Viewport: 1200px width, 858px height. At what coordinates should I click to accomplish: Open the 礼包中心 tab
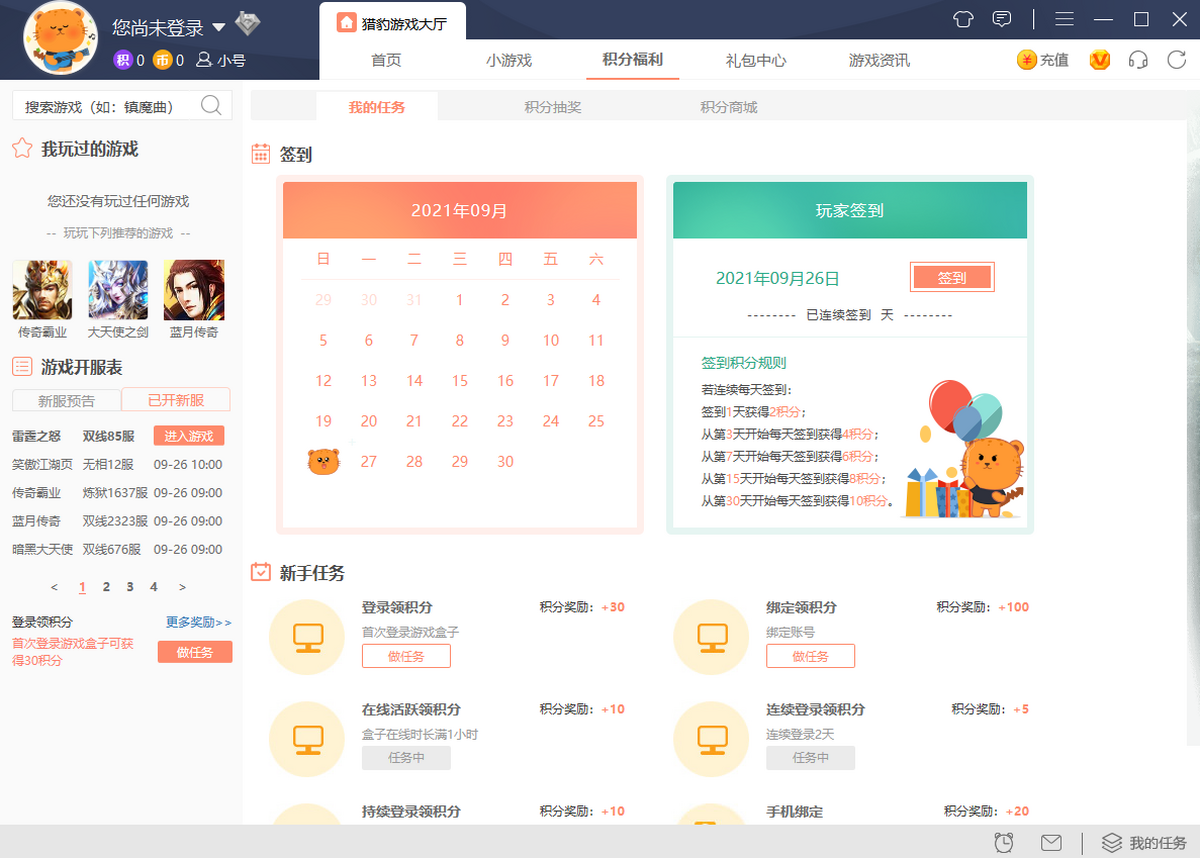coord(756,60)
